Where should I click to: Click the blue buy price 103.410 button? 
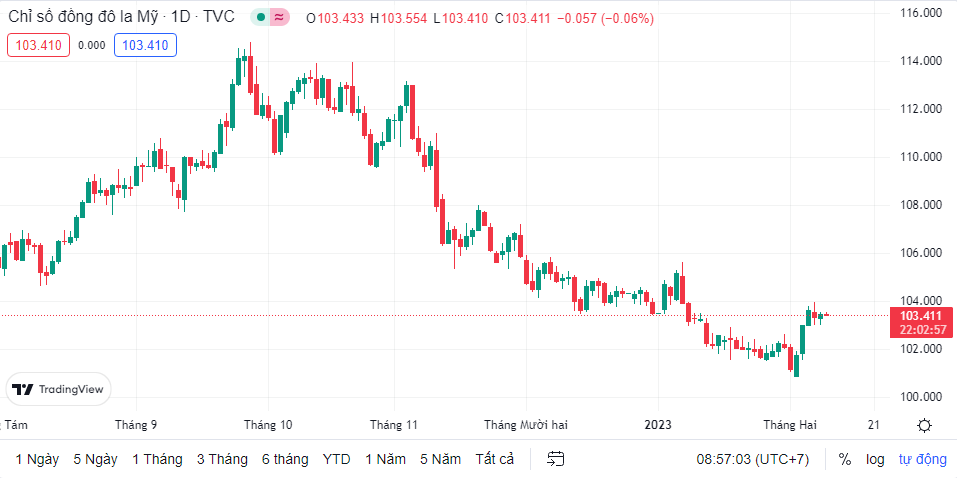coord(145,44)
